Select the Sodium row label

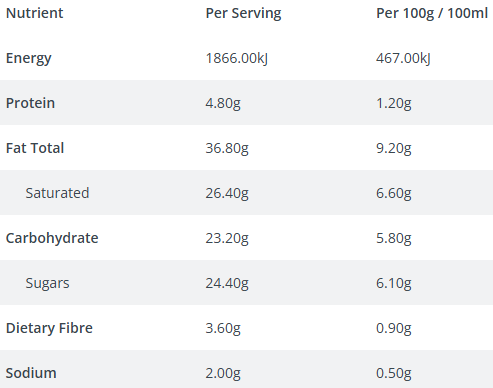[x=31, y=373]
